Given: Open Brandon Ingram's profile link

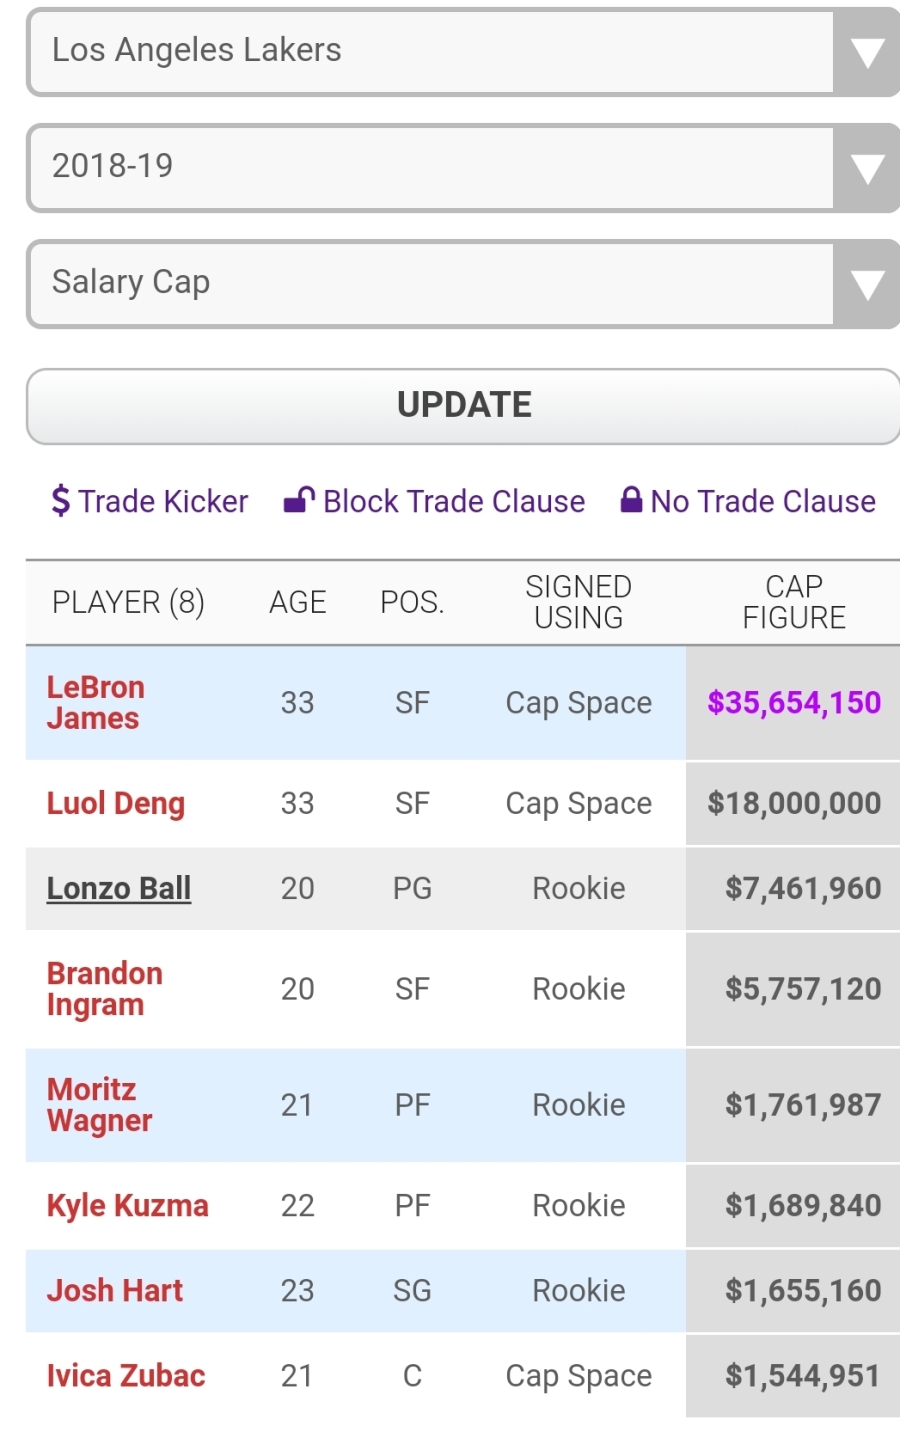Looking at the screenshot, I should (x=104, y=989).
